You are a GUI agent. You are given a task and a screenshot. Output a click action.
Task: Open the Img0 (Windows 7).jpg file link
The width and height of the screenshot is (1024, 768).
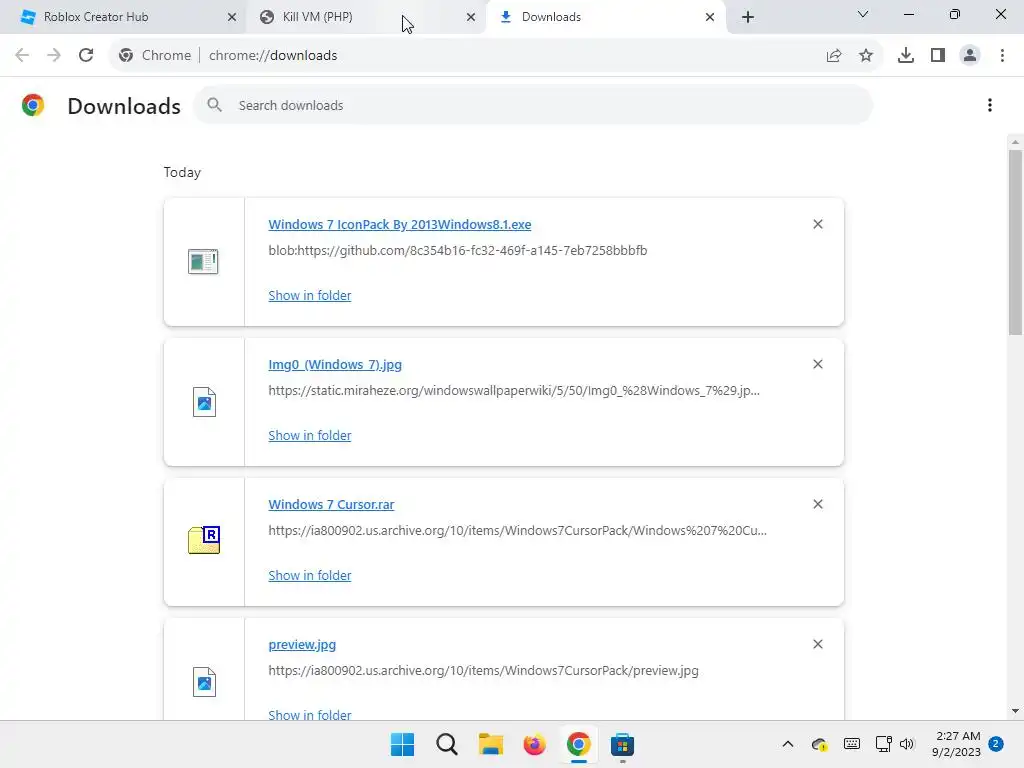click(x=335, y=364)
